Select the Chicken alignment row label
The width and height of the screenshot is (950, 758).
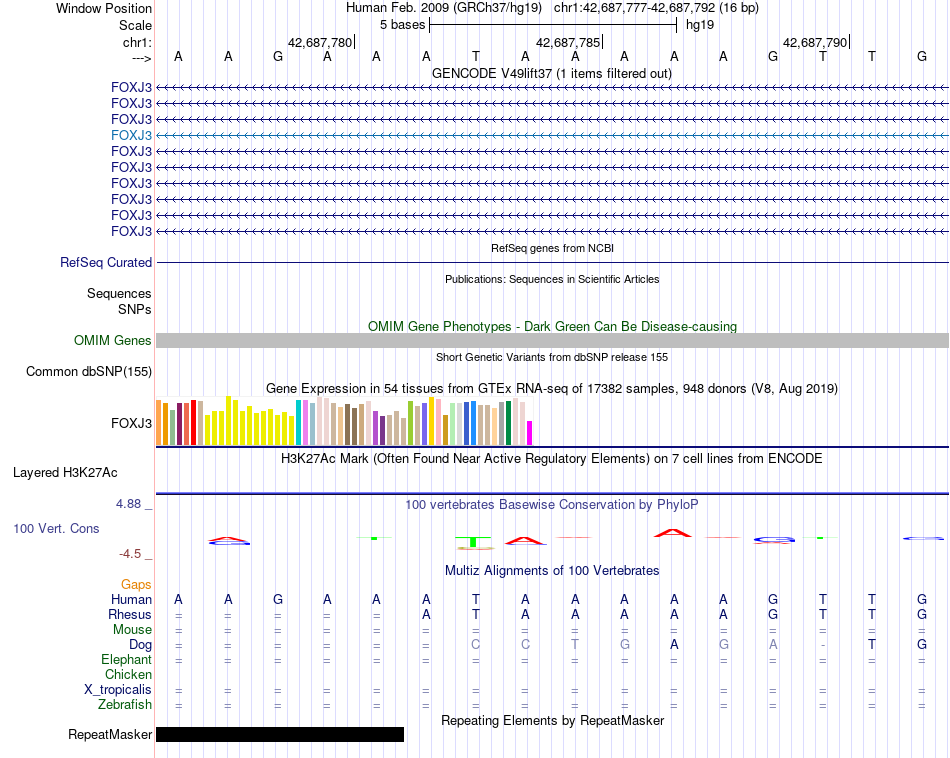point(128,674)
